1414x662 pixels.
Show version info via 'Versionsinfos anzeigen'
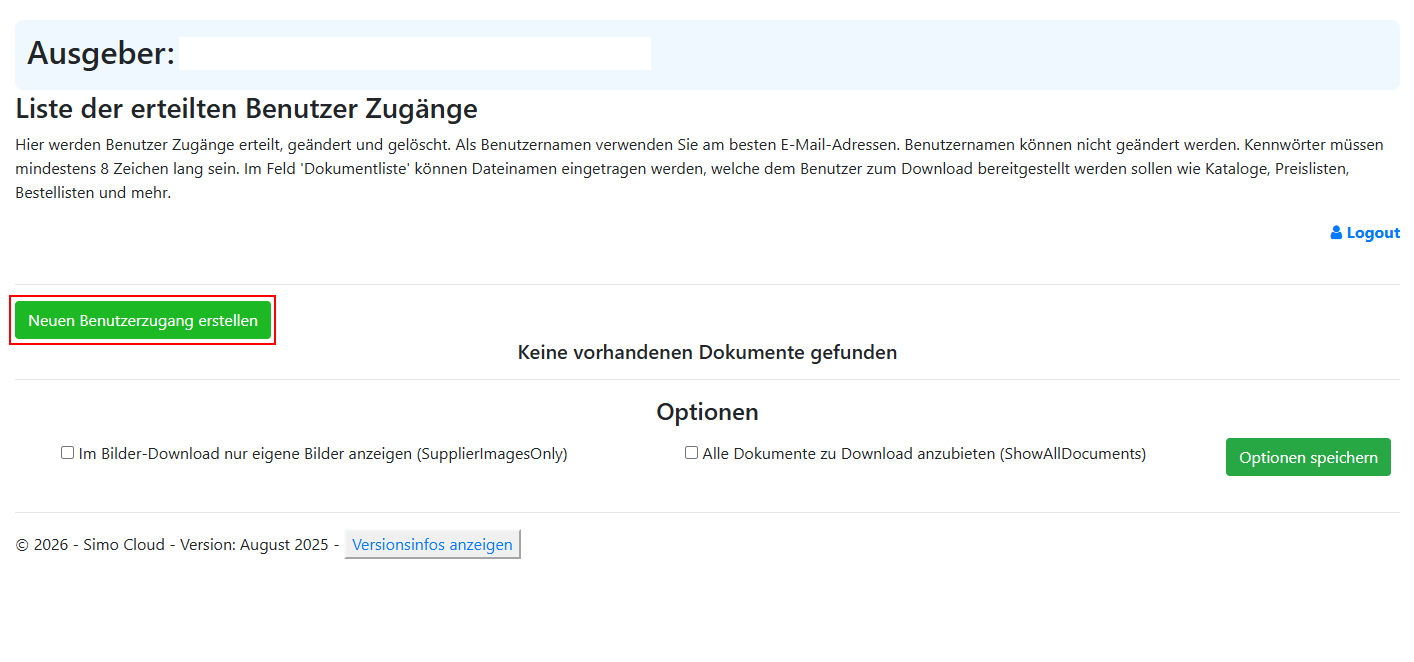[x=432, y=544]
